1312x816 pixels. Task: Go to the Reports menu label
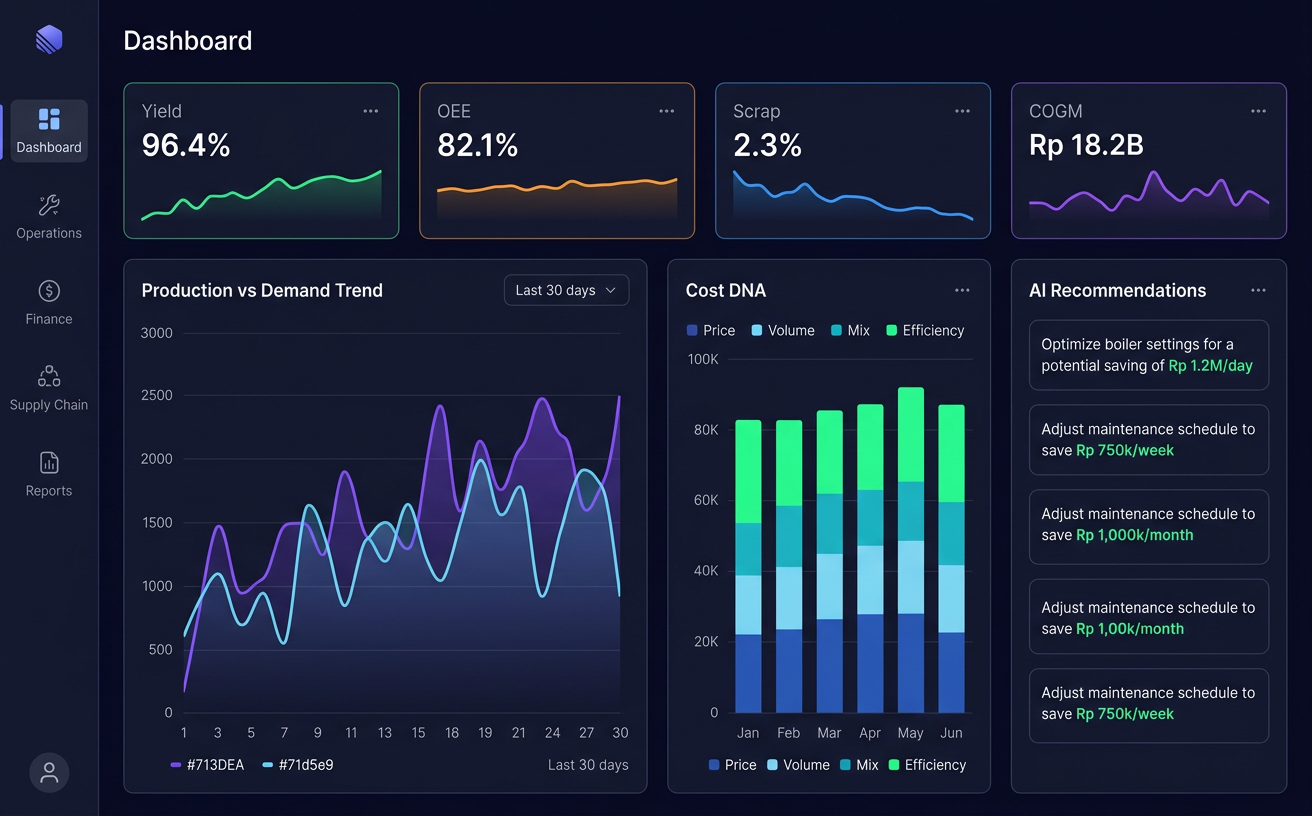(x=49, y=491)
